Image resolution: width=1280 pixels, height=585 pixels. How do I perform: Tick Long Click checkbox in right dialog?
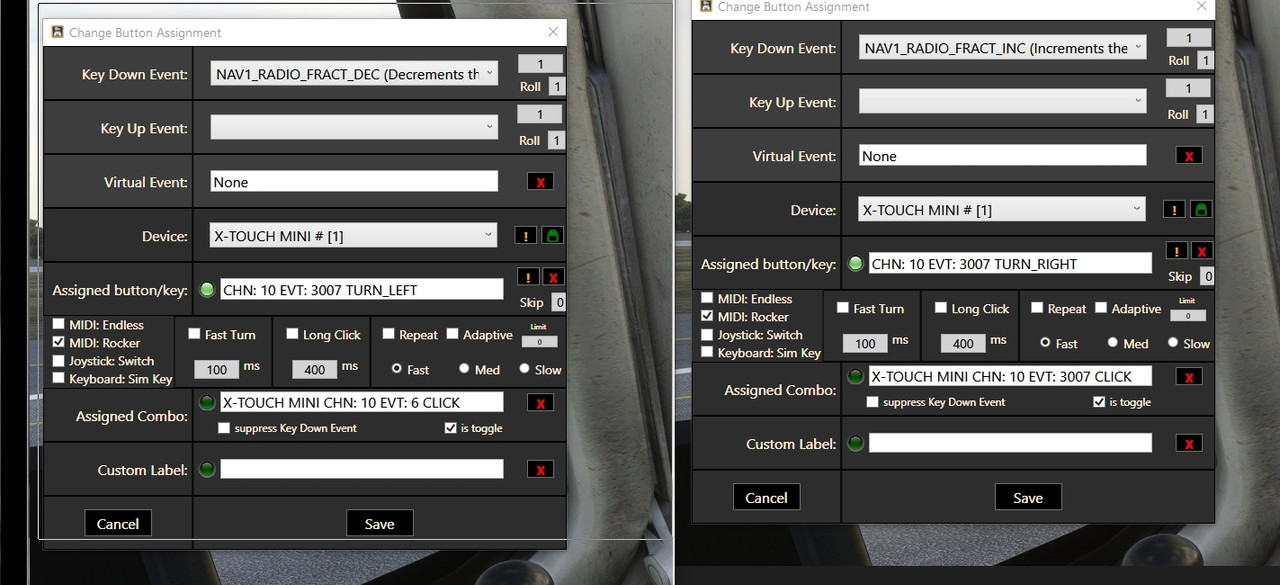(941, 309)
